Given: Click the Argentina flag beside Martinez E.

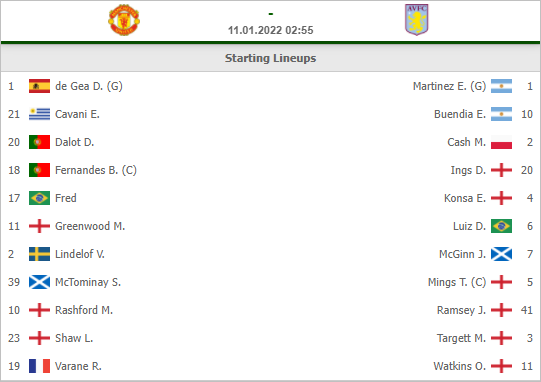Looking at the screenshot, I should (501, 86).
